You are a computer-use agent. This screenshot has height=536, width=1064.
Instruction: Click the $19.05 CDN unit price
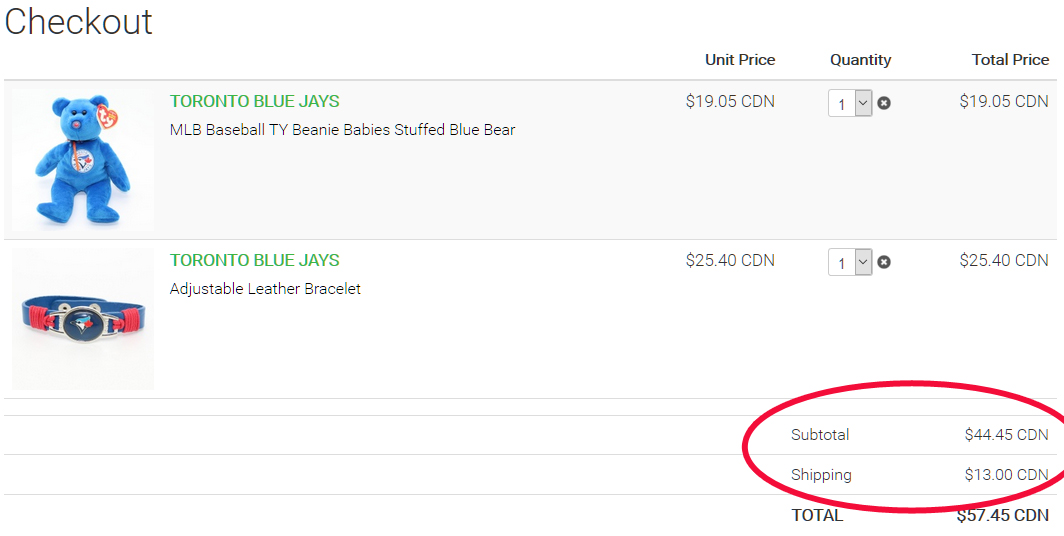pos(729,101)
